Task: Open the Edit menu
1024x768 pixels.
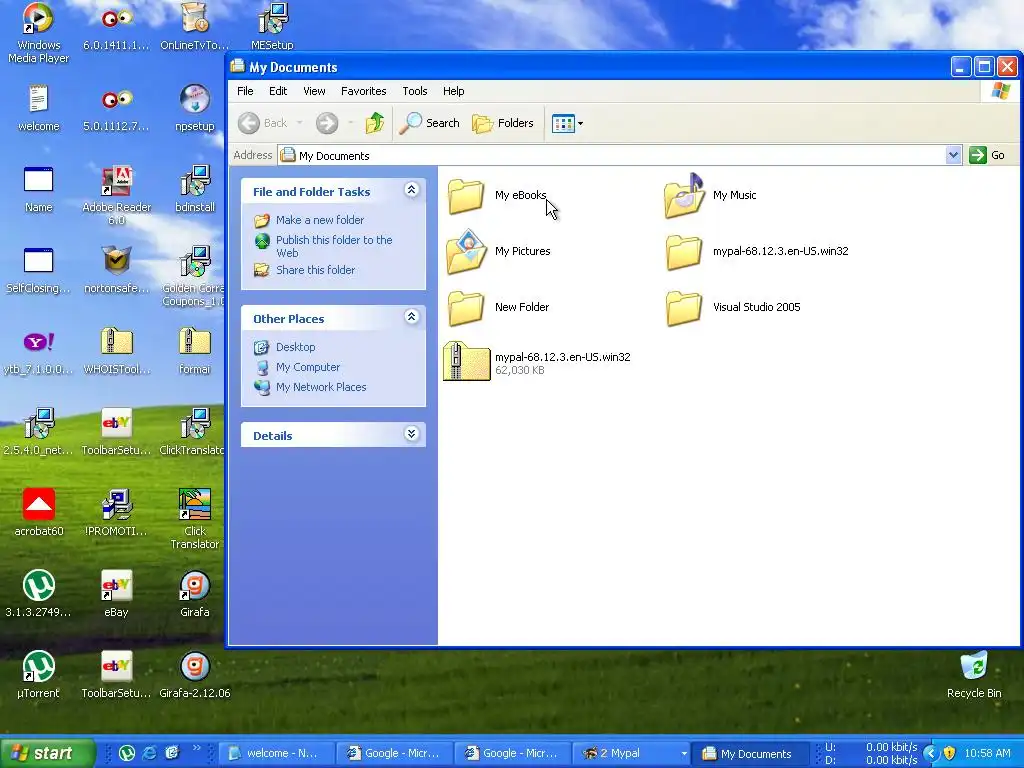Action: [278, 91]
